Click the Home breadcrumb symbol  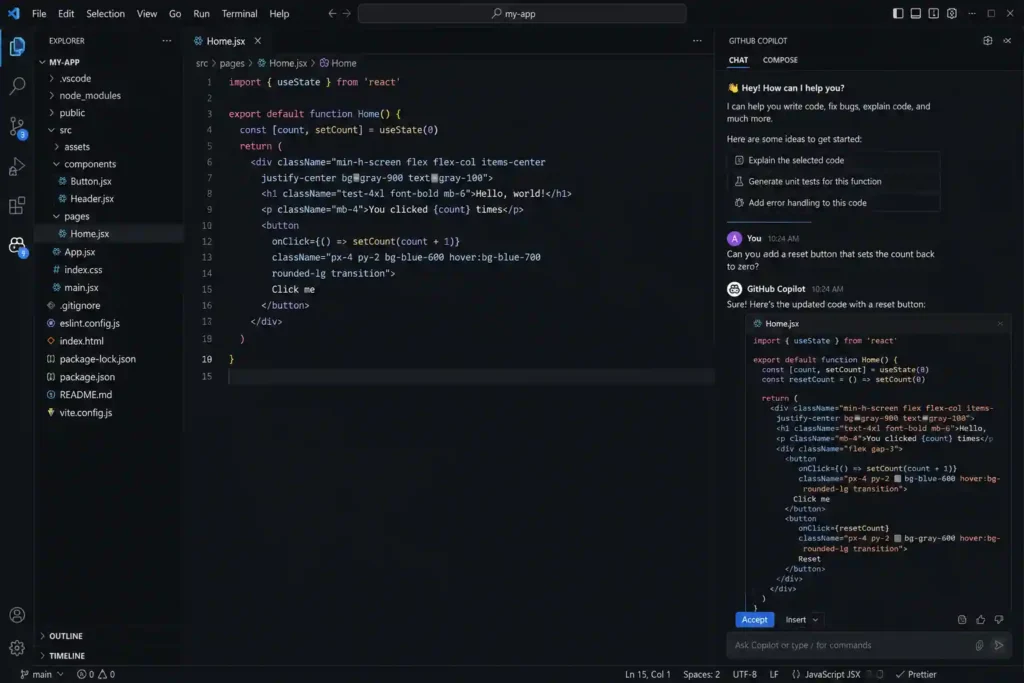338,63
